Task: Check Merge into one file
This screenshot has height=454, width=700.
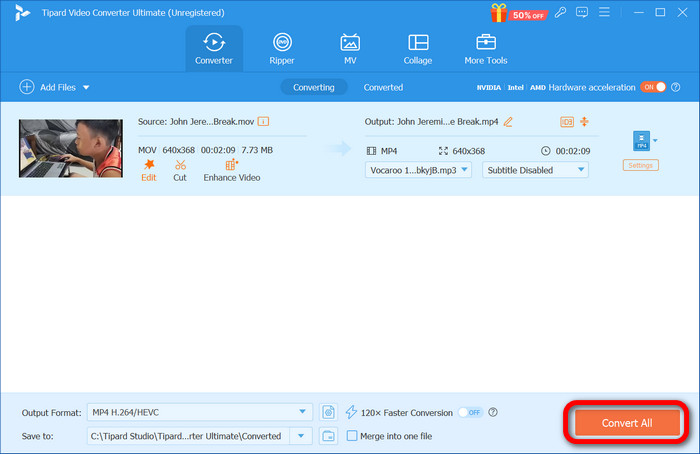Action: 352,436
